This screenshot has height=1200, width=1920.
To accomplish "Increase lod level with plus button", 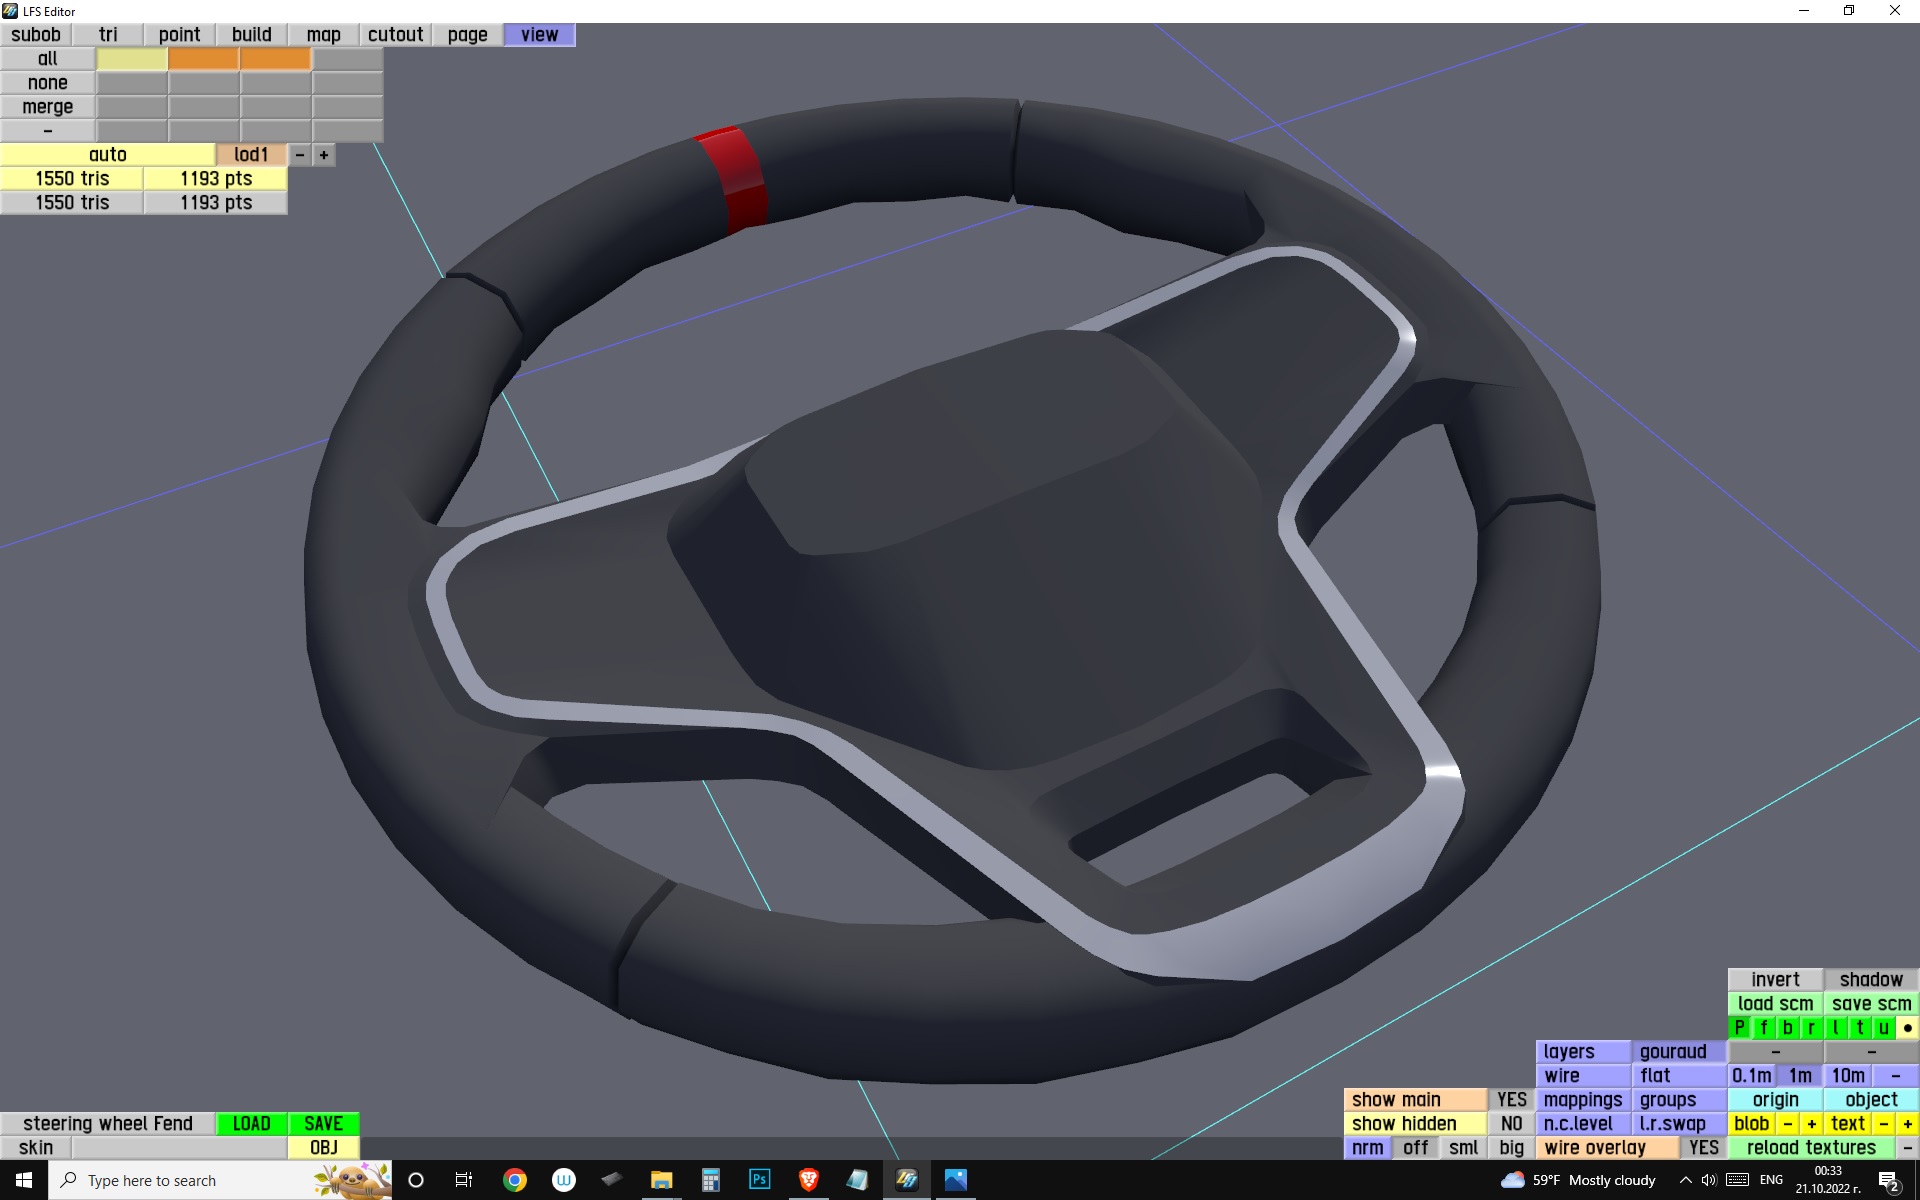I will coord(323,155).
